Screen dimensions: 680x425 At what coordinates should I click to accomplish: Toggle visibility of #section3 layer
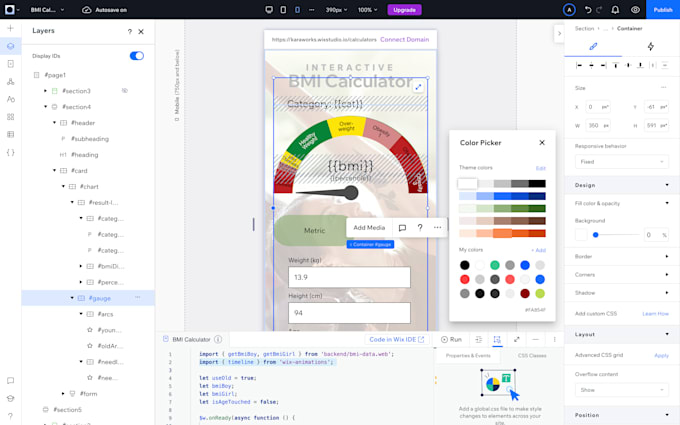point(124,91)
